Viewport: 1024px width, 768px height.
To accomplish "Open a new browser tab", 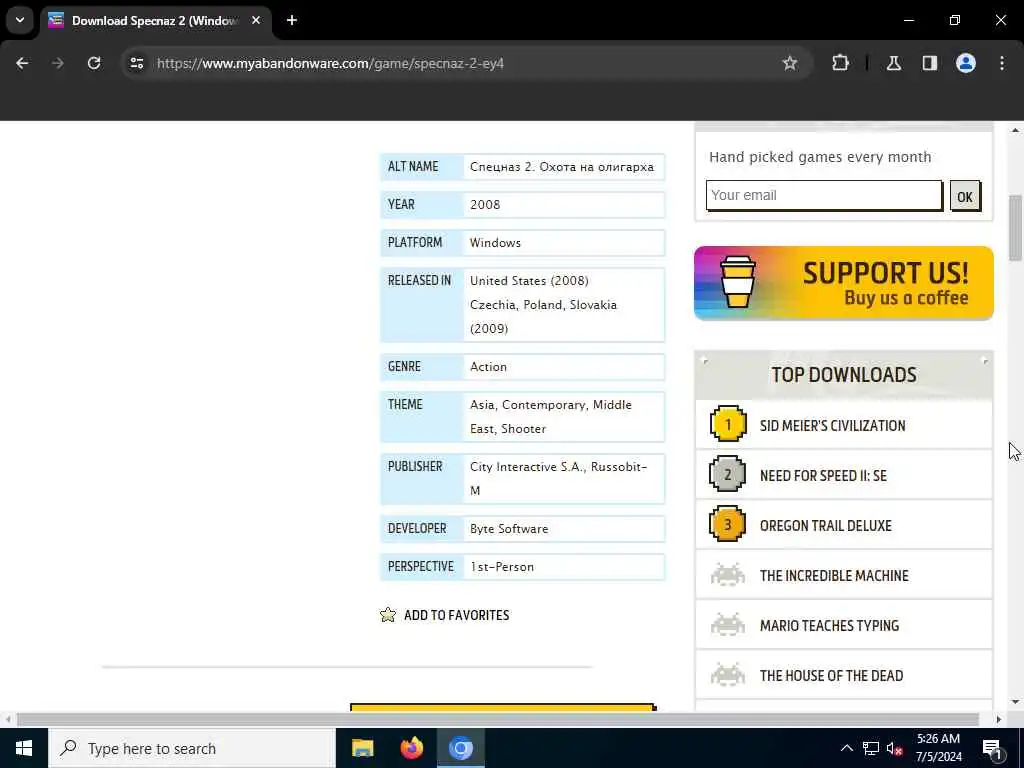I will point(292,20).
